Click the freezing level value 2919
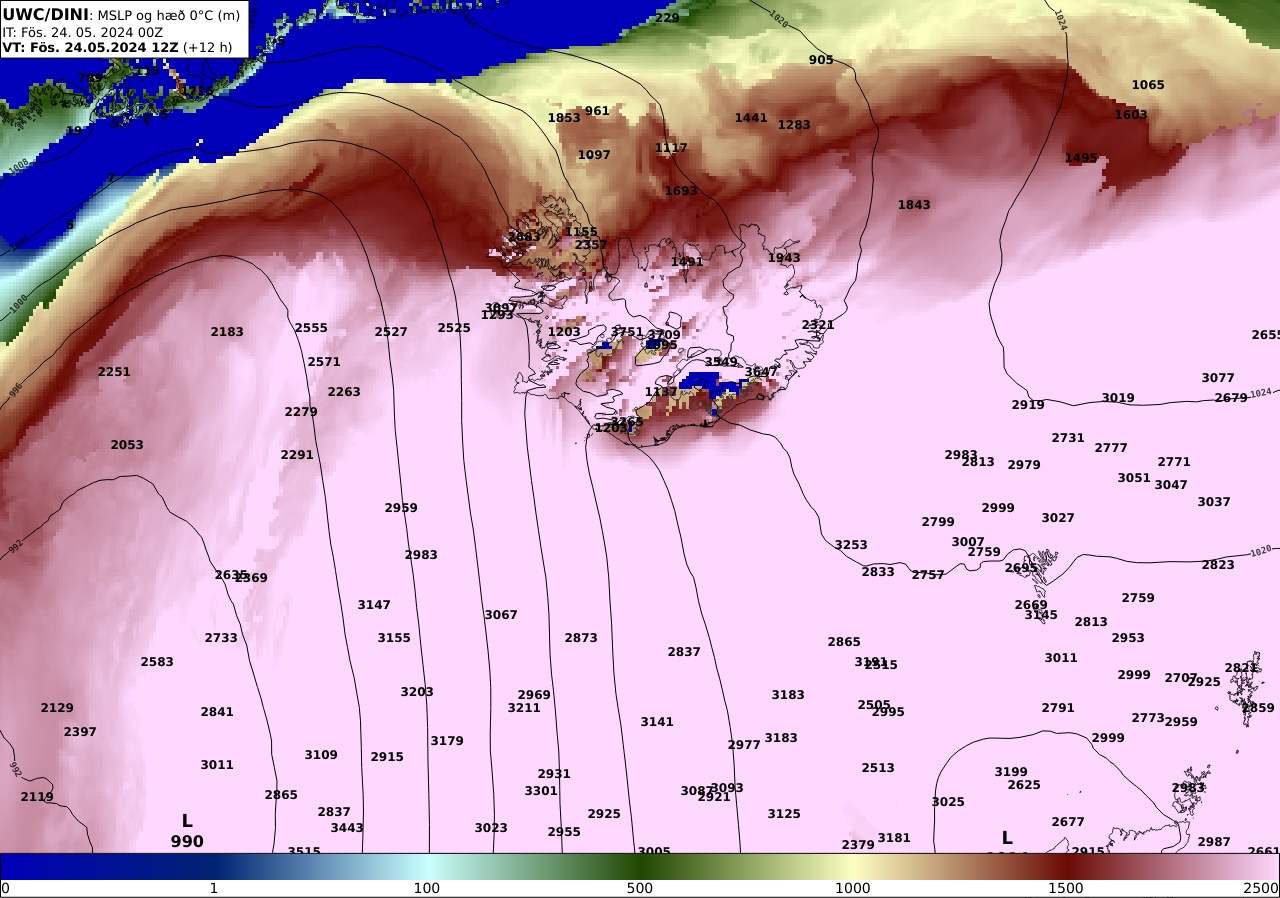The height and width of the screenshot is (898, 1280). [x=1028, y=405]
